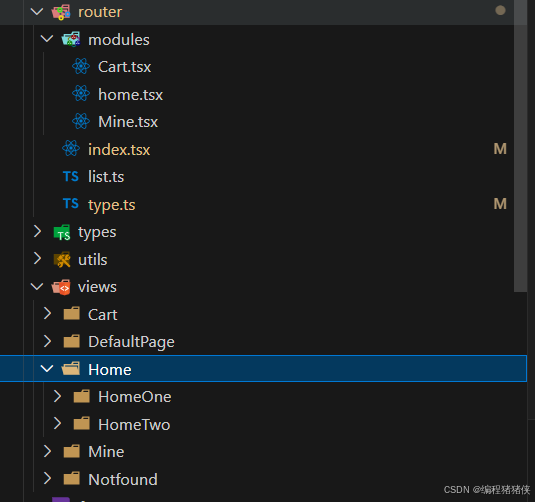This screenshot has height=502, width=535.
Task: Click the React icon next to home.tsx
Action: click(81, 94)
